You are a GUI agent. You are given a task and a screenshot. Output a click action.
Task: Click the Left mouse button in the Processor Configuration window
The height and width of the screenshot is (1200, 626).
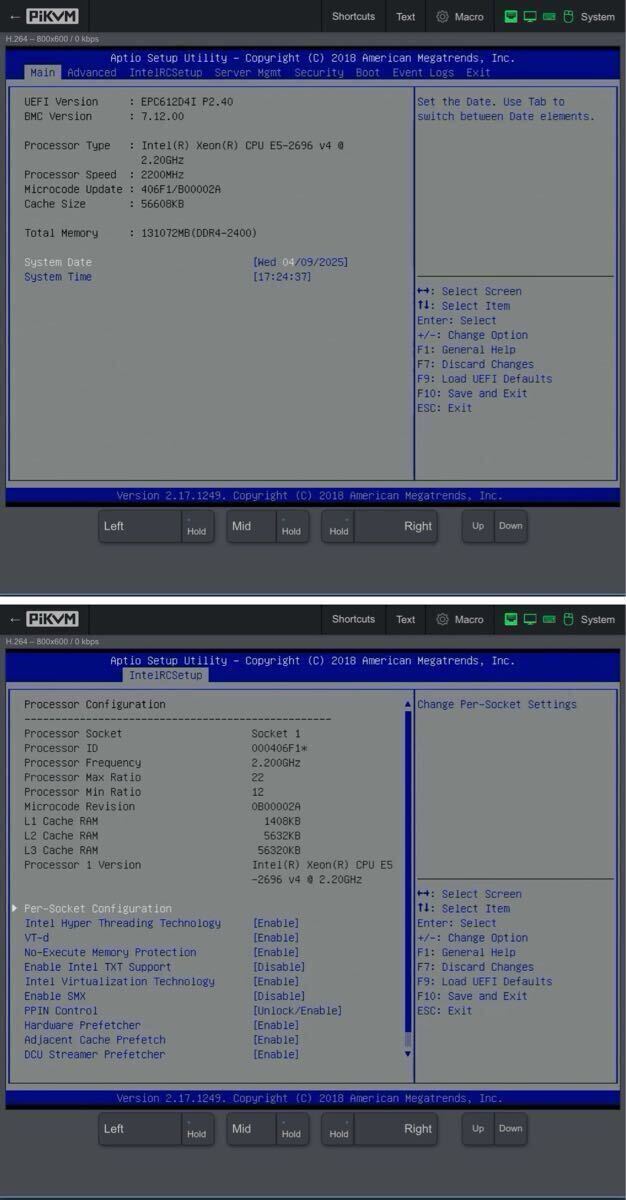coord(140,1130)
